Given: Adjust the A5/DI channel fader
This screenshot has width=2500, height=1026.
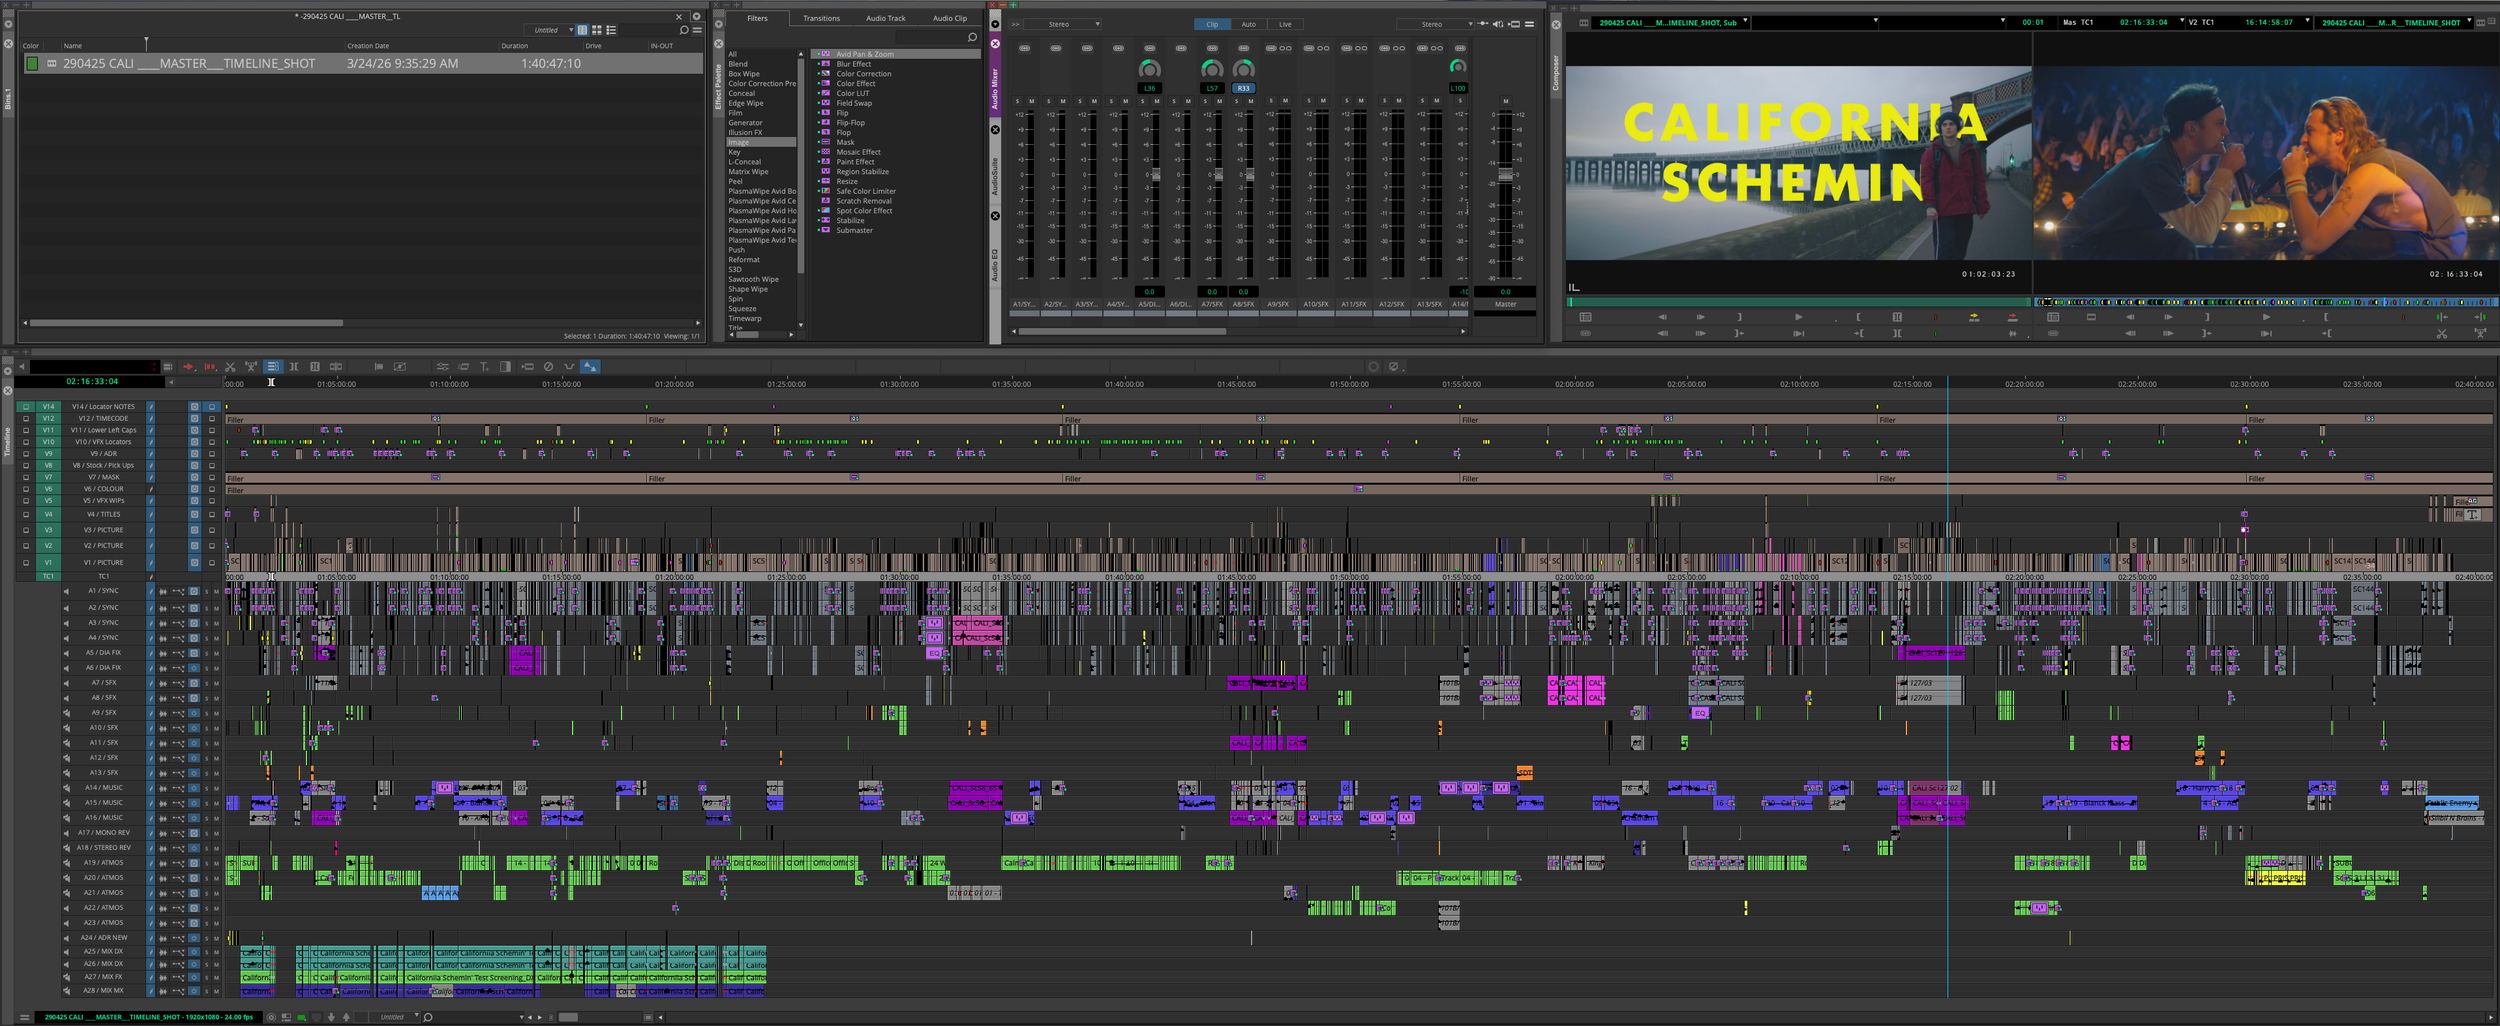Looking at the screenshot, I should 1155,175.
